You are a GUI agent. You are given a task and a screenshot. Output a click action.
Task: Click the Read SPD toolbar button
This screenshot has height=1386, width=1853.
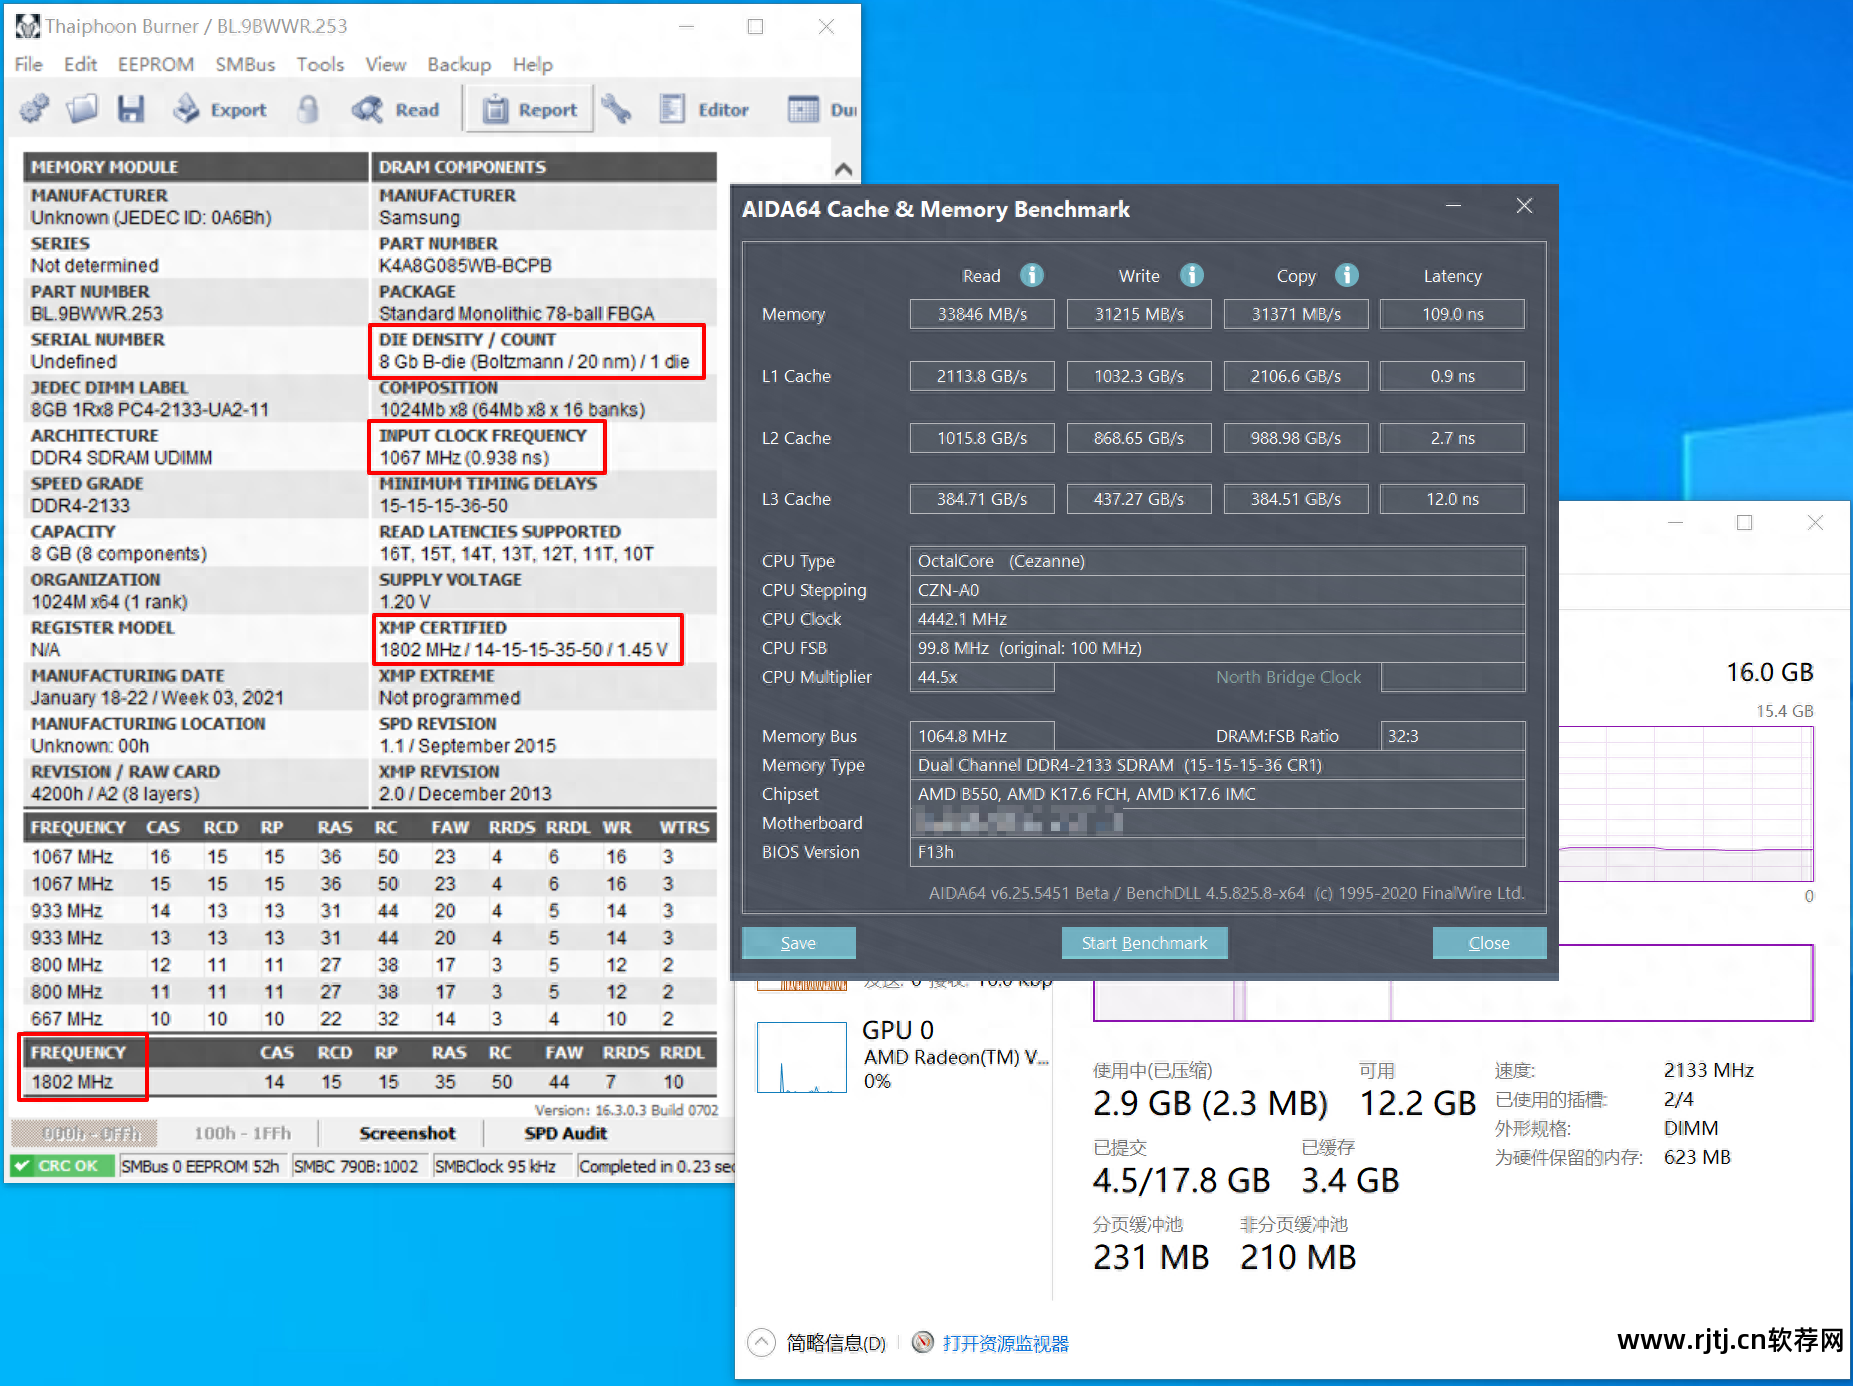tap(396, 109)
